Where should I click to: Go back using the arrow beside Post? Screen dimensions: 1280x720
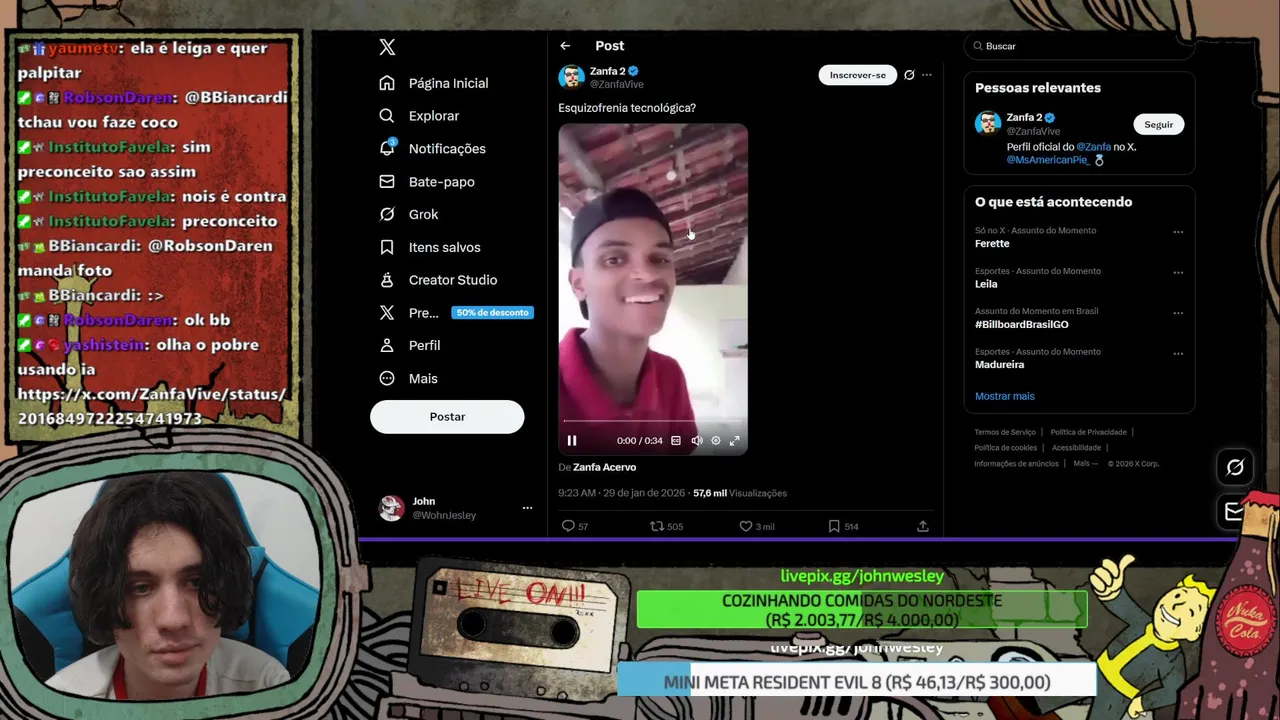point(565,46)
